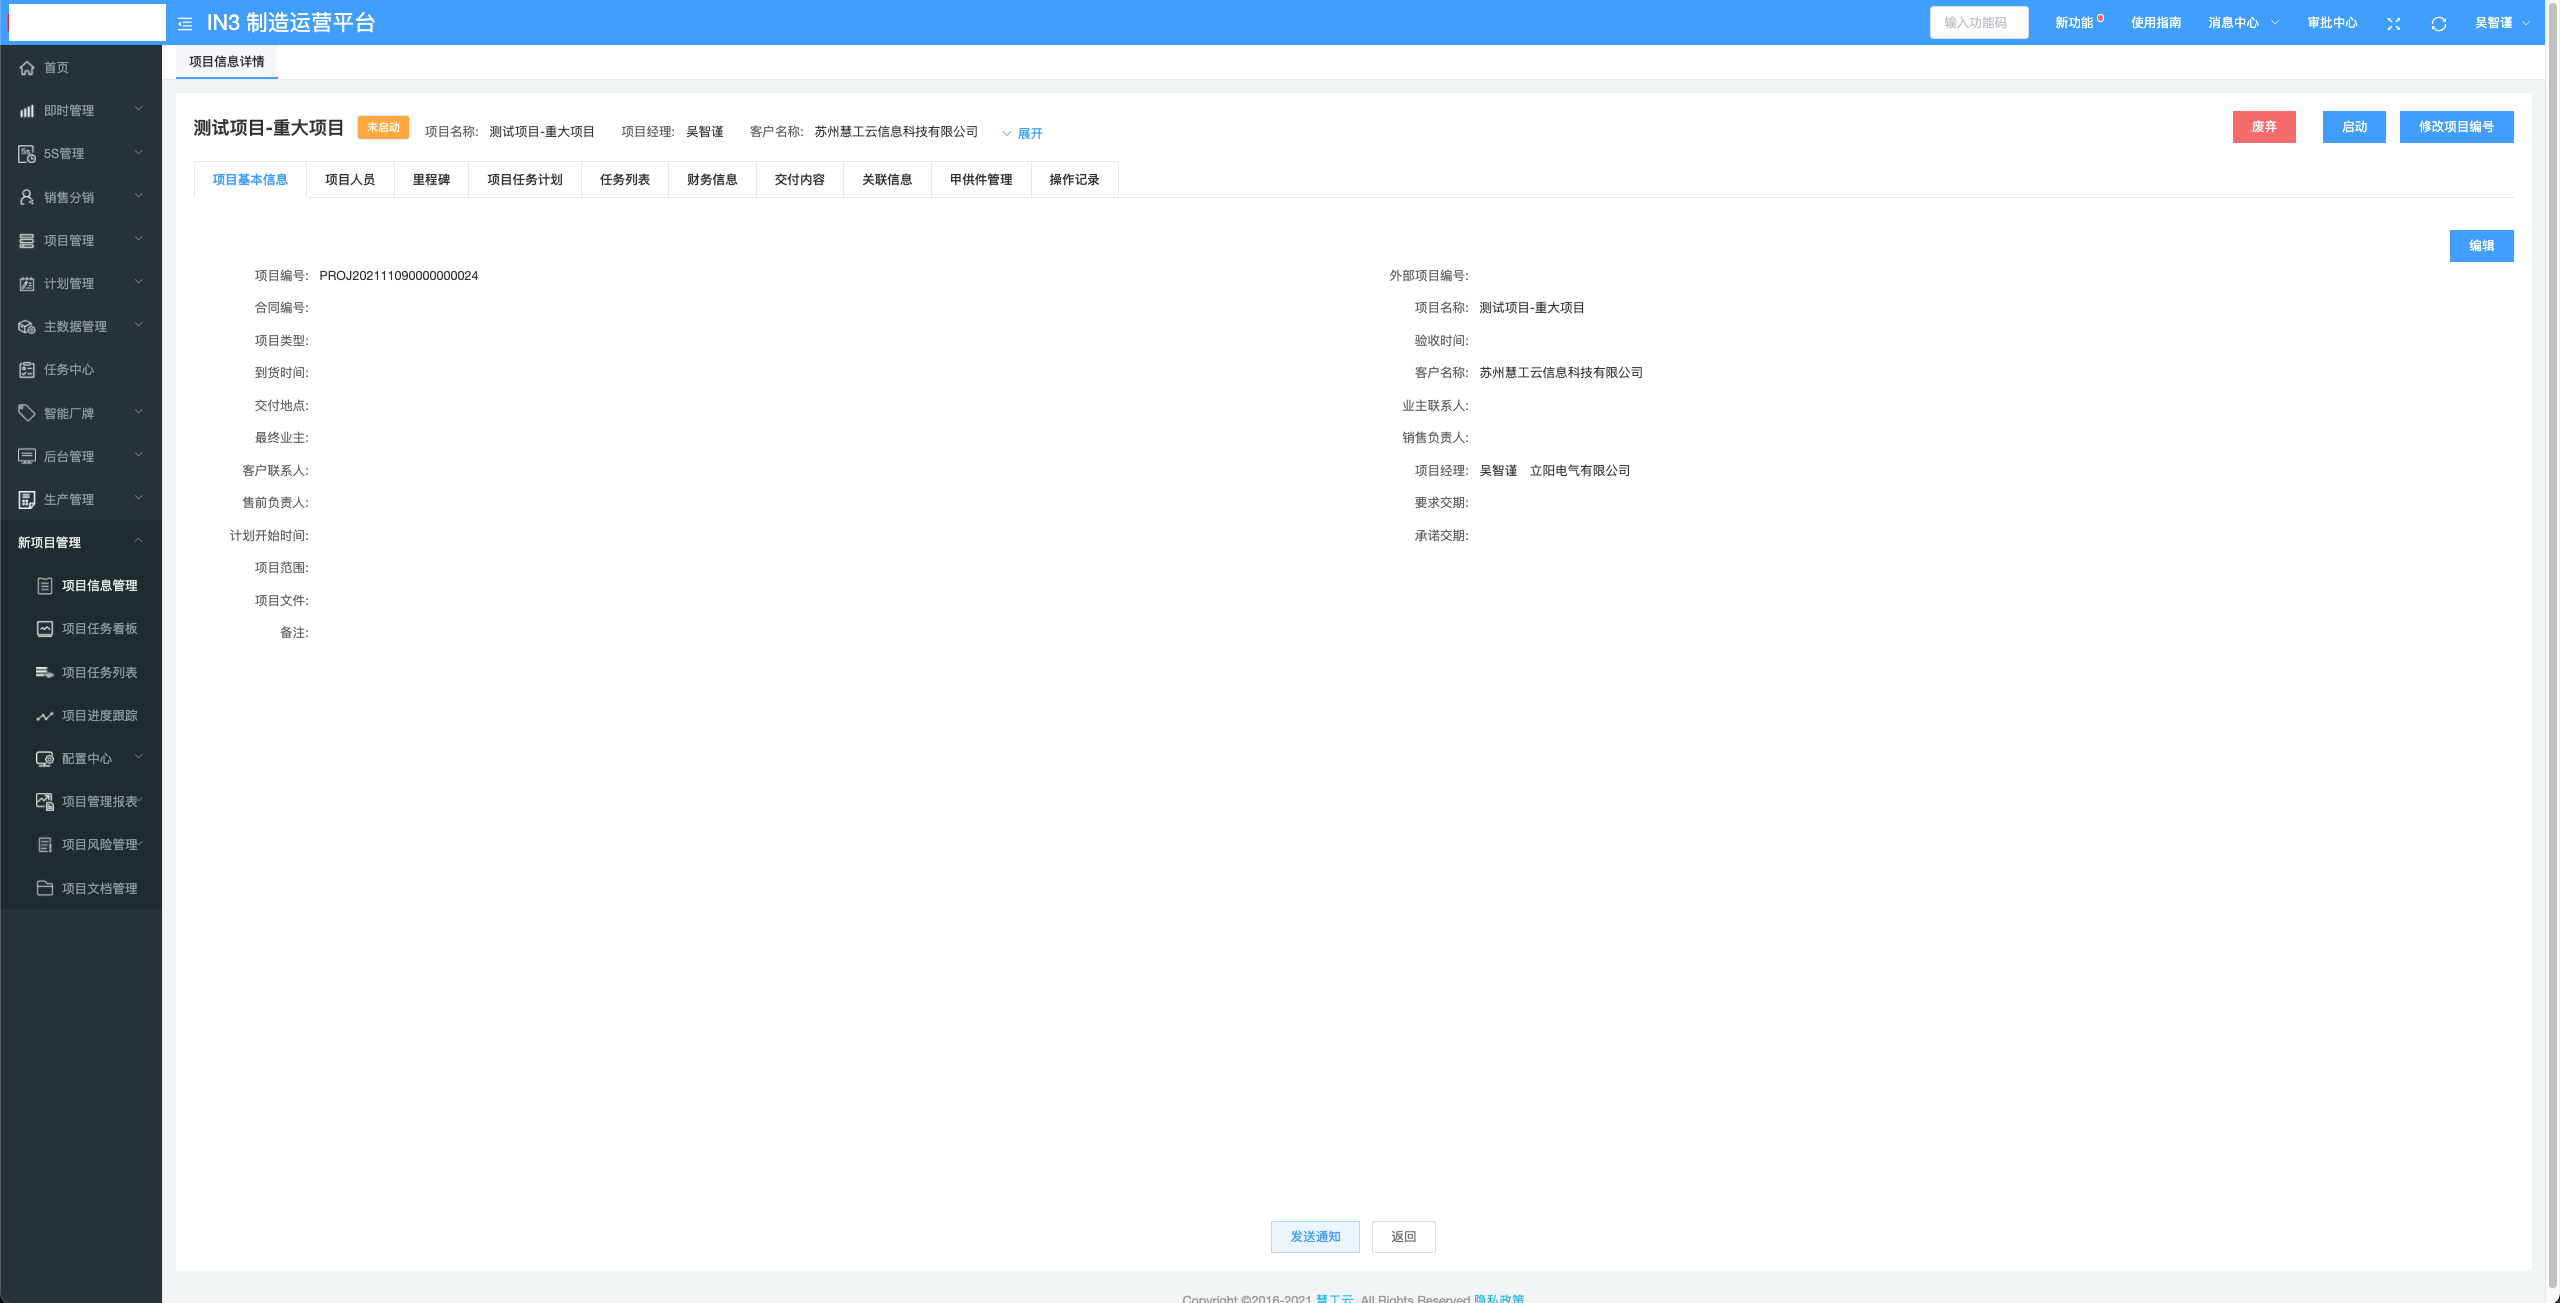This screenshot has height=1303, width=2560.
Task: Switch to the 里程碑 tab
Action: click(431, 180)
